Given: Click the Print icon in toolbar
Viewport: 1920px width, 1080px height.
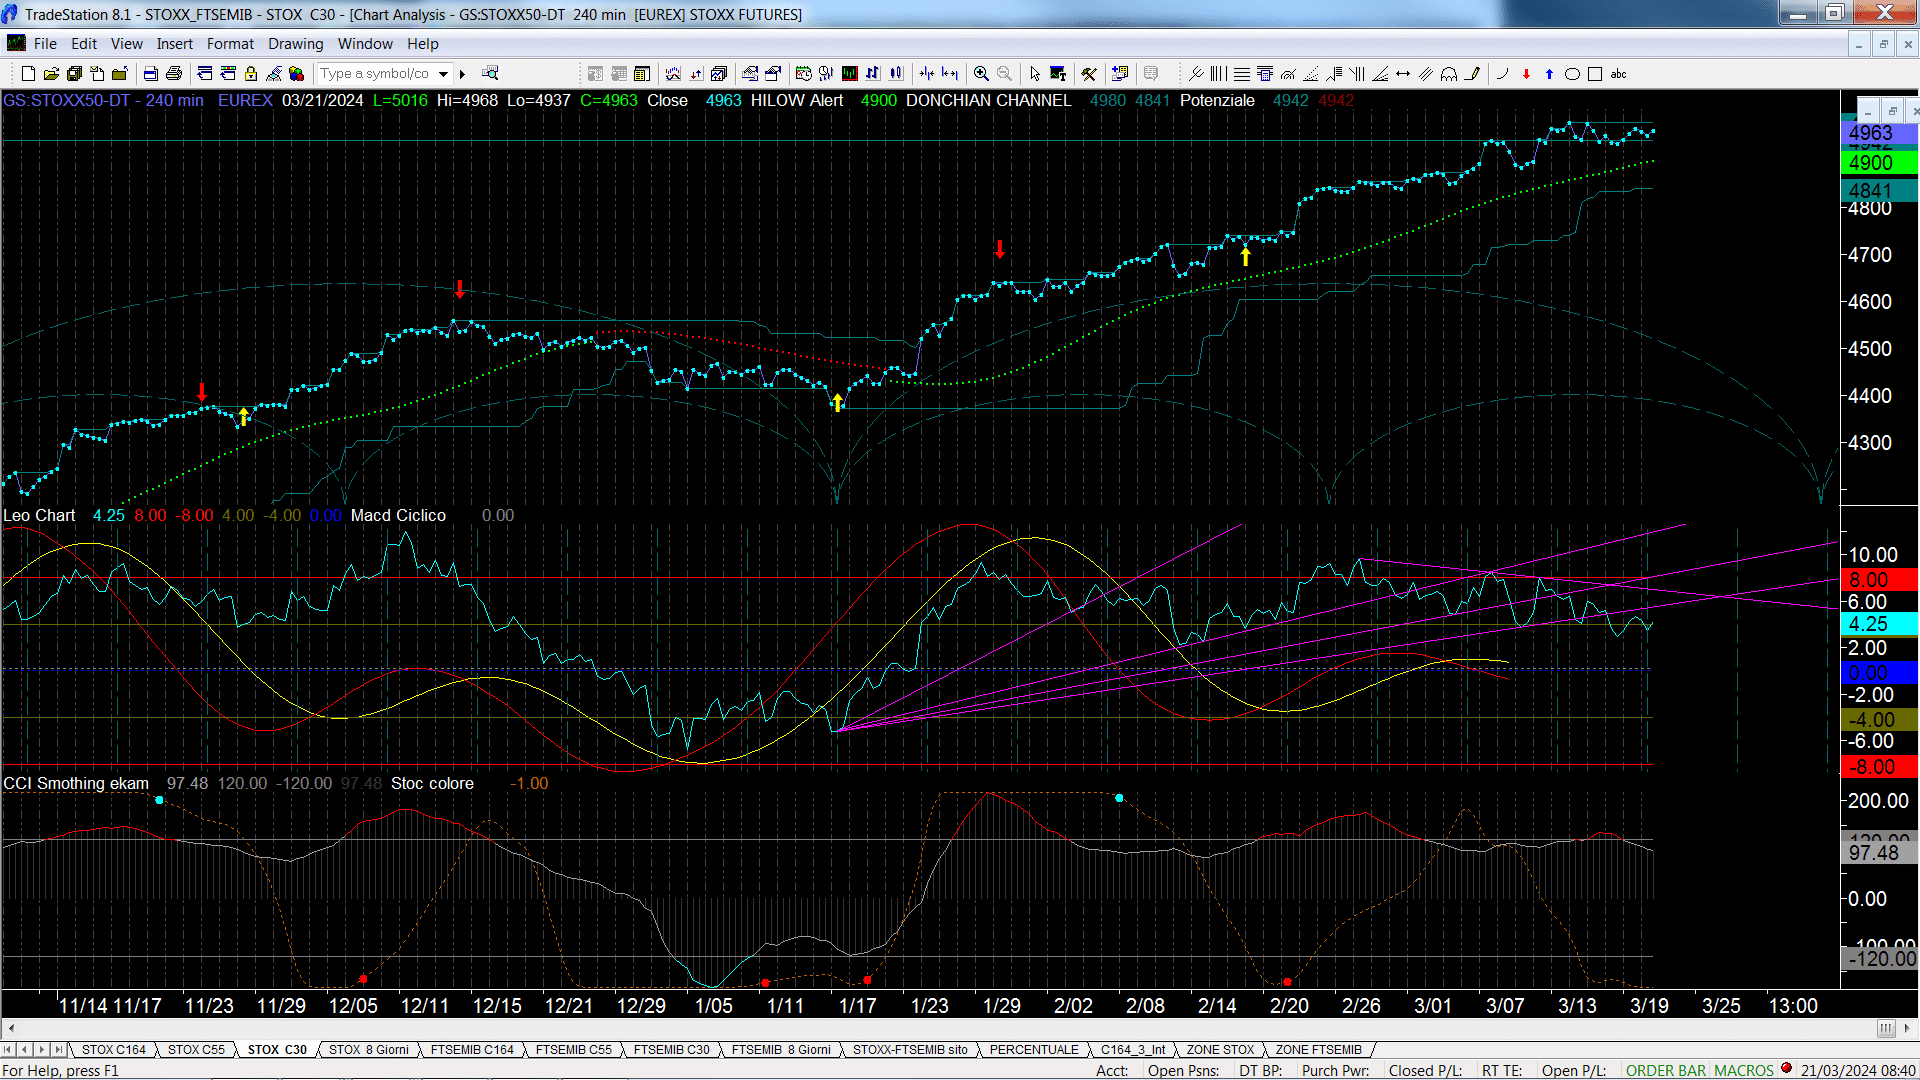Looking at the screenshot, I should pyautogui.click(x=174, y=74).
